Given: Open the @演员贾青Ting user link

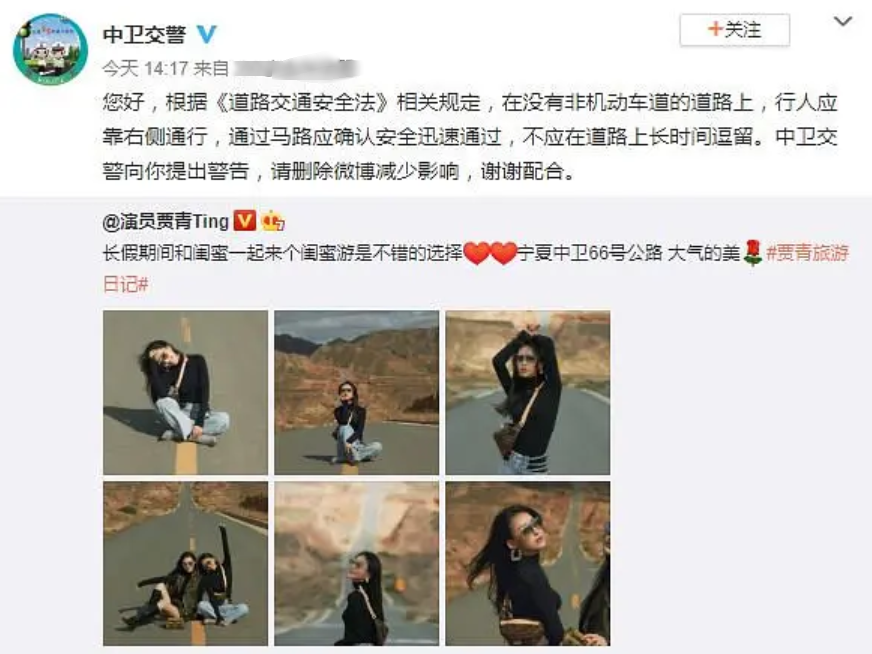Looking at the screenshot, I should (x=165, y=221).
